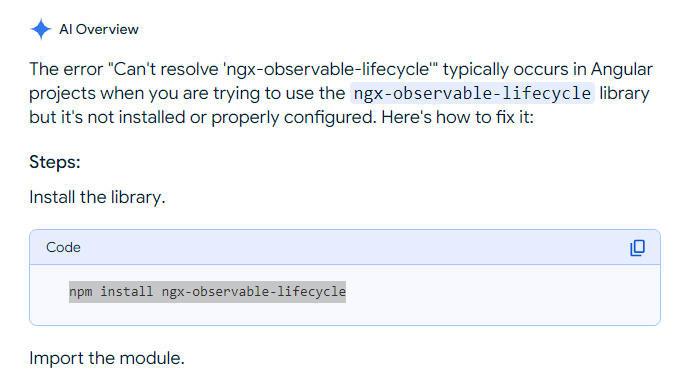Click the inline ngx-observable-lifecycle code chip

[x=472, y=93]
